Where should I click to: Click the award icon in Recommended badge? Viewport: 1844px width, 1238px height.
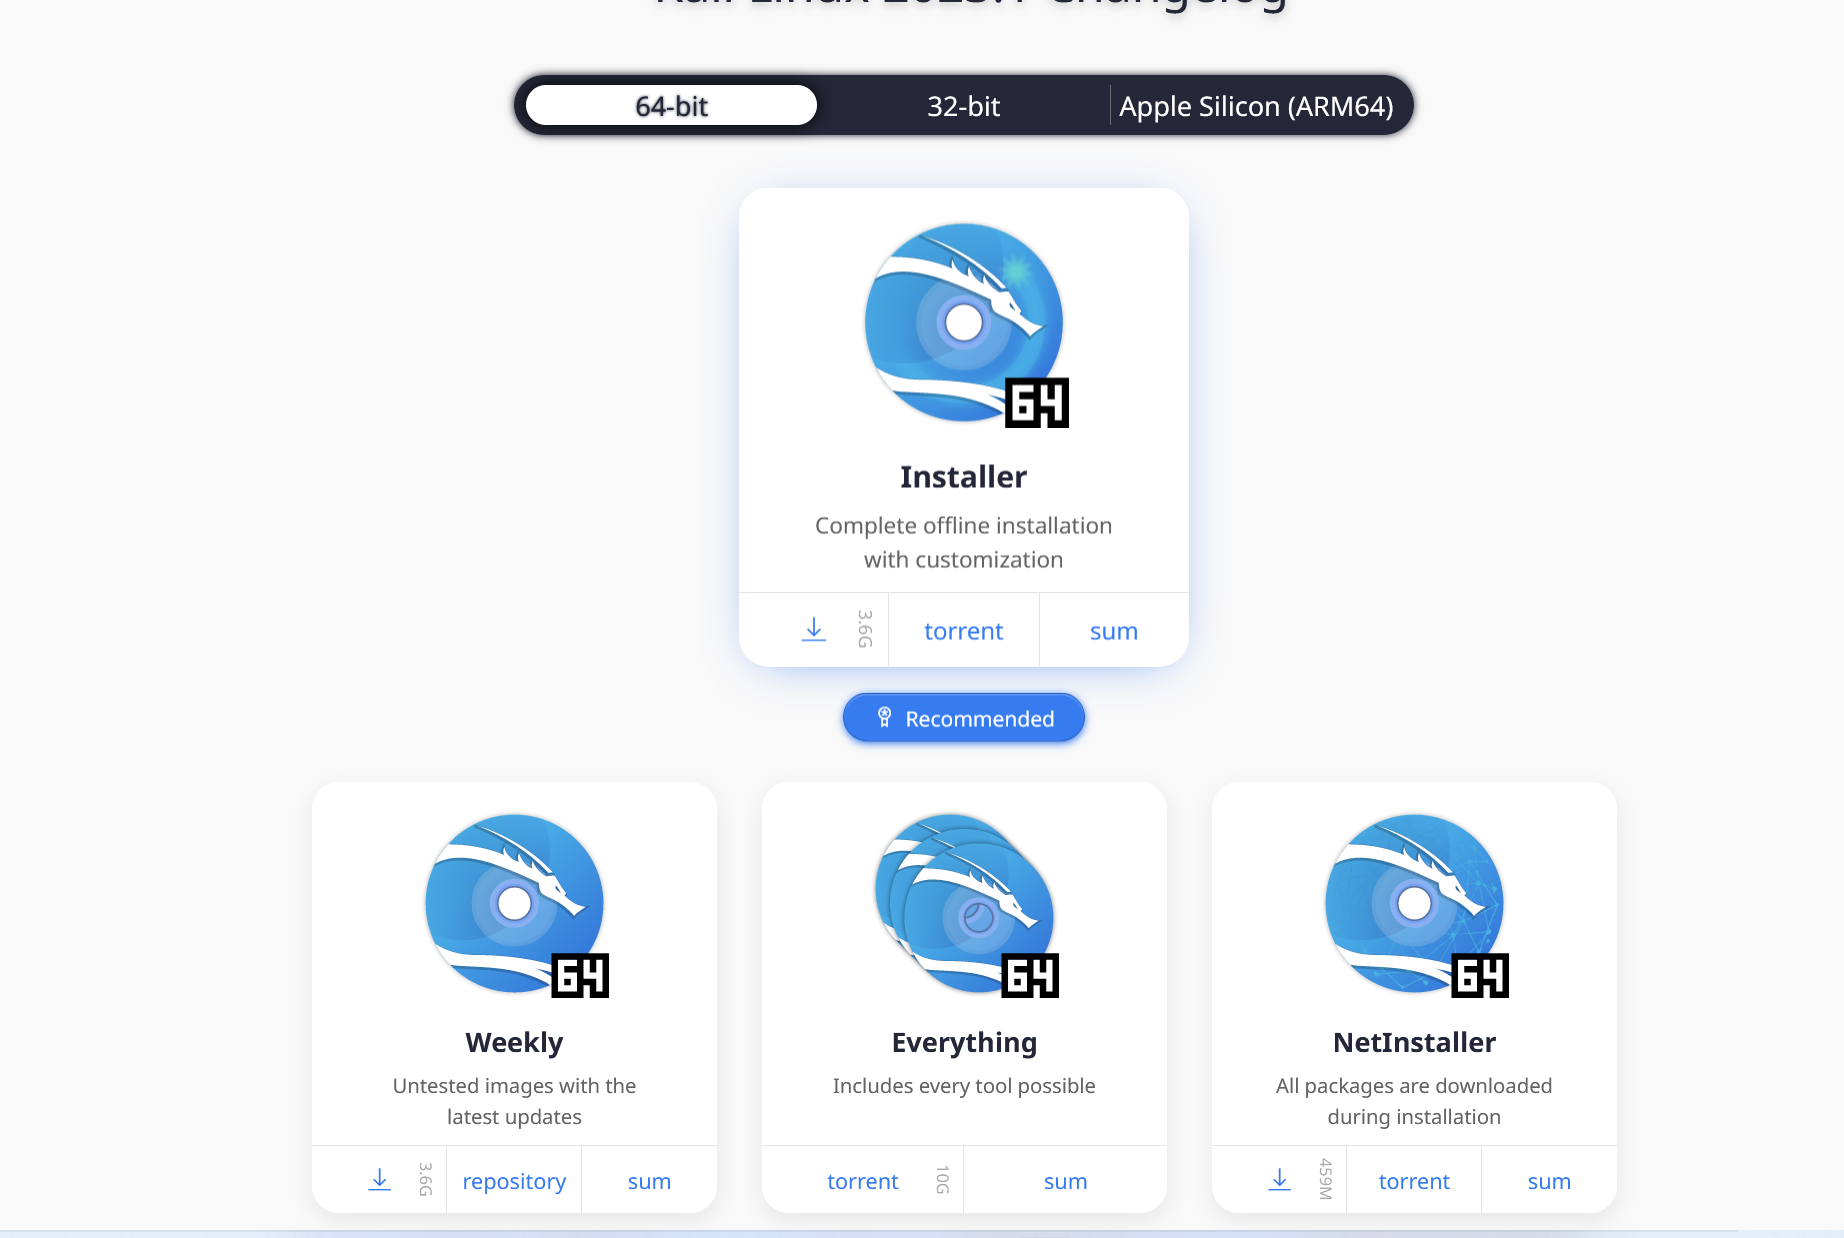pos(884,717)
